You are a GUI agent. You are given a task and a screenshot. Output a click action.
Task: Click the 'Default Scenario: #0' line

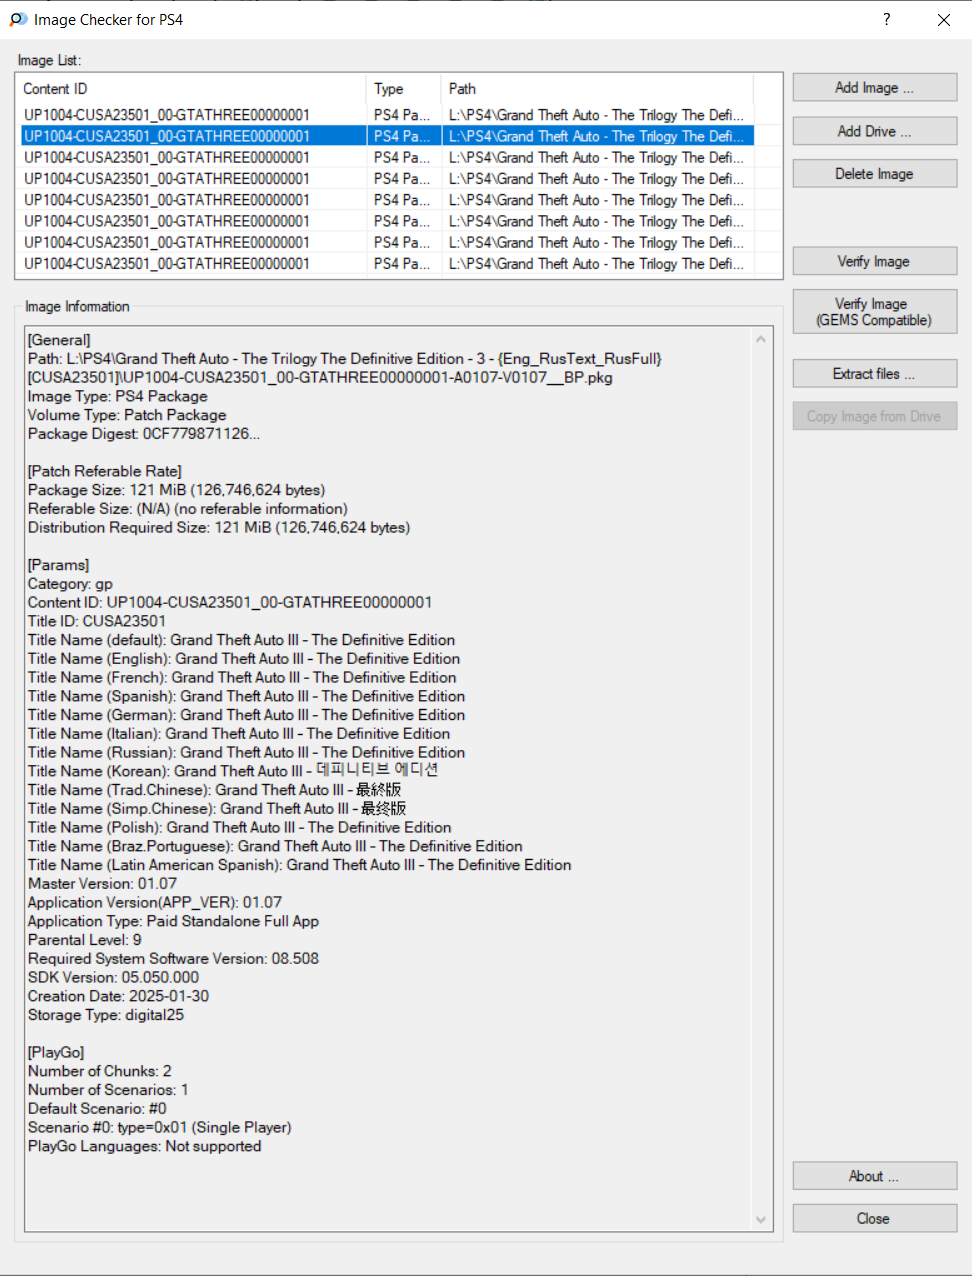pos(98,1108)
